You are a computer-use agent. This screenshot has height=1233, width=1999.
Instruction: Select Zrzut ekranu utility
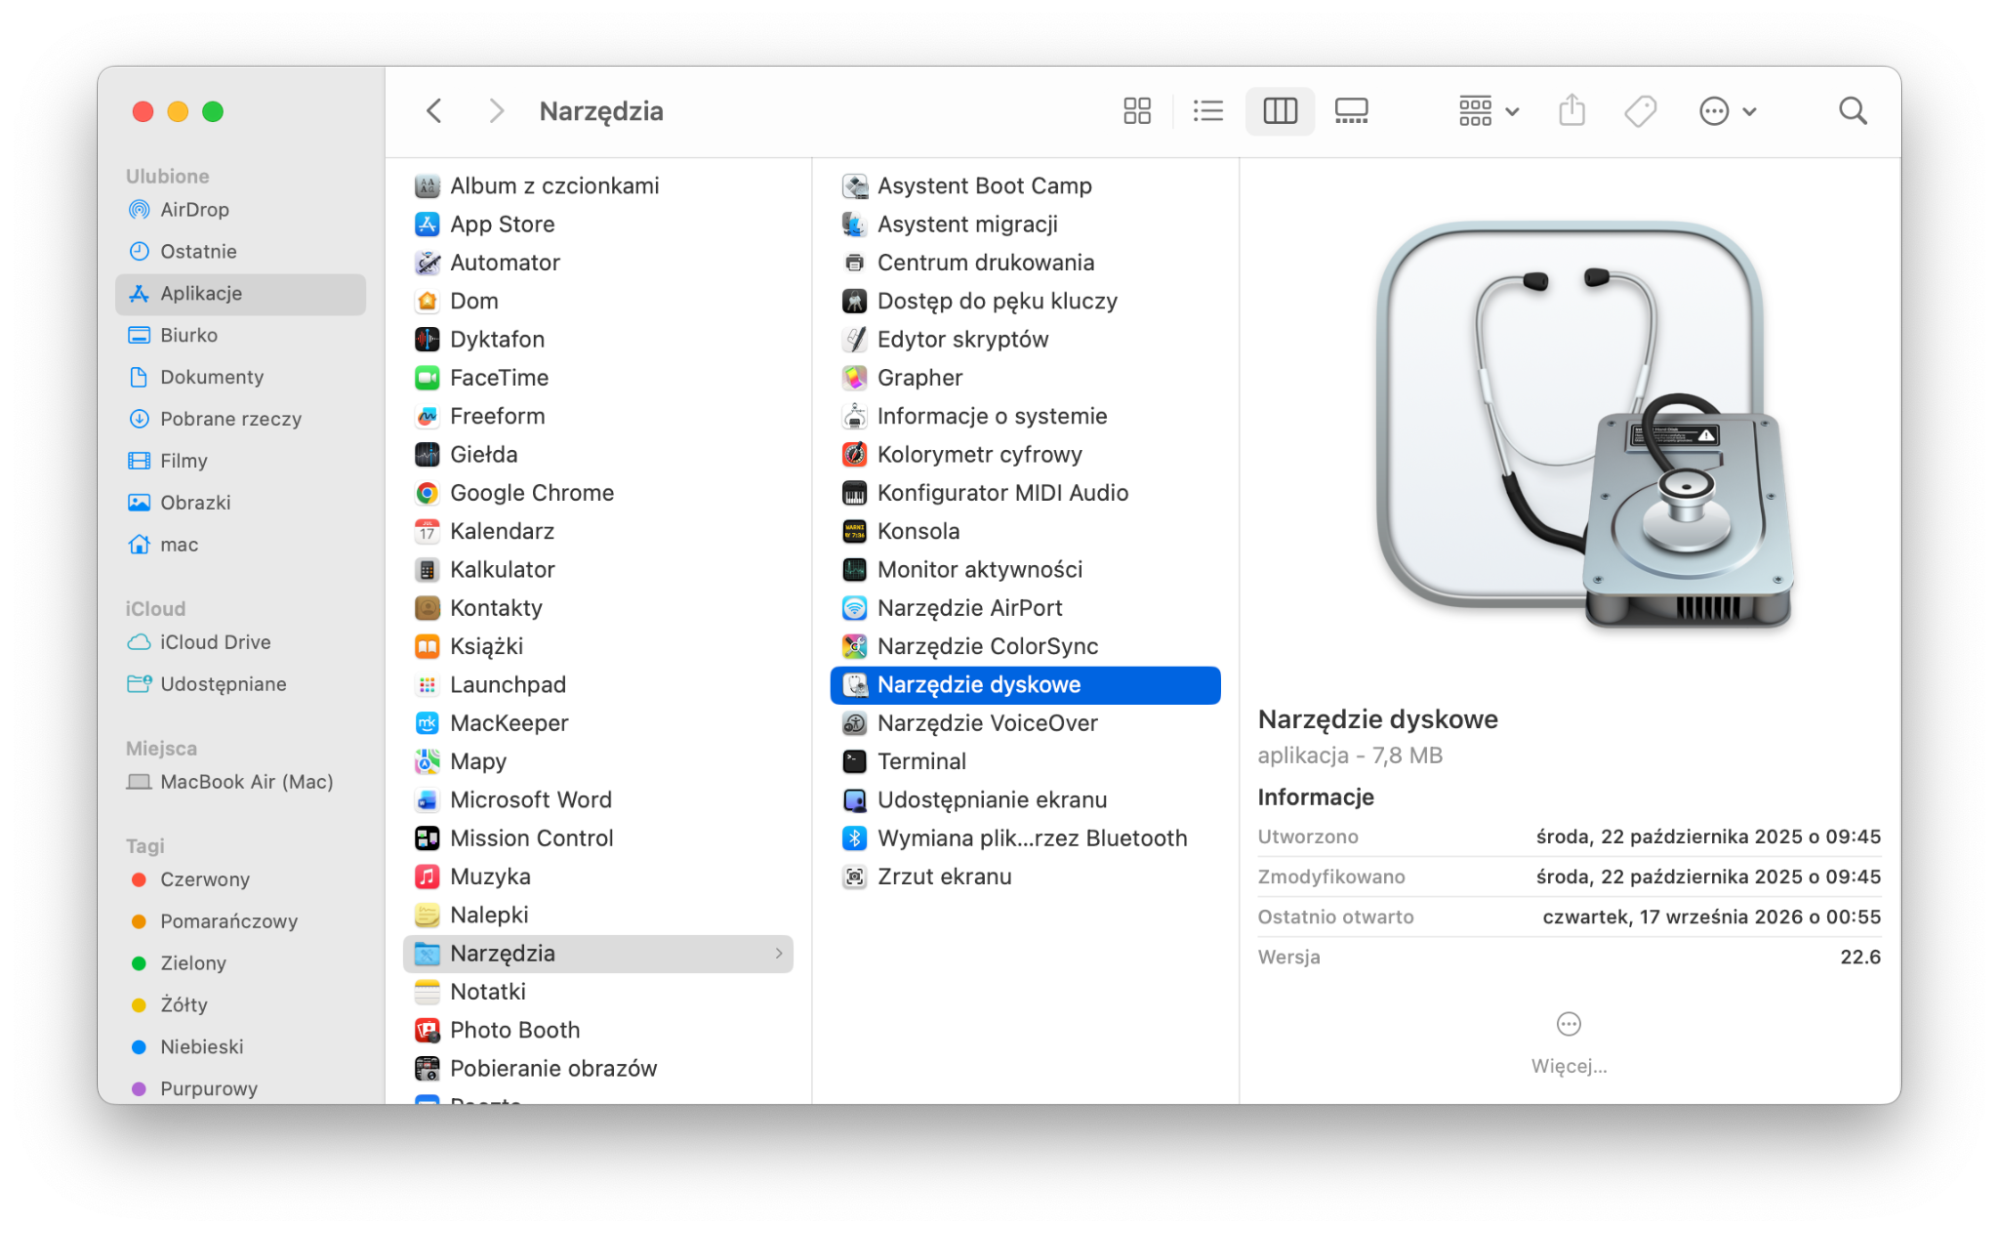1025,877
